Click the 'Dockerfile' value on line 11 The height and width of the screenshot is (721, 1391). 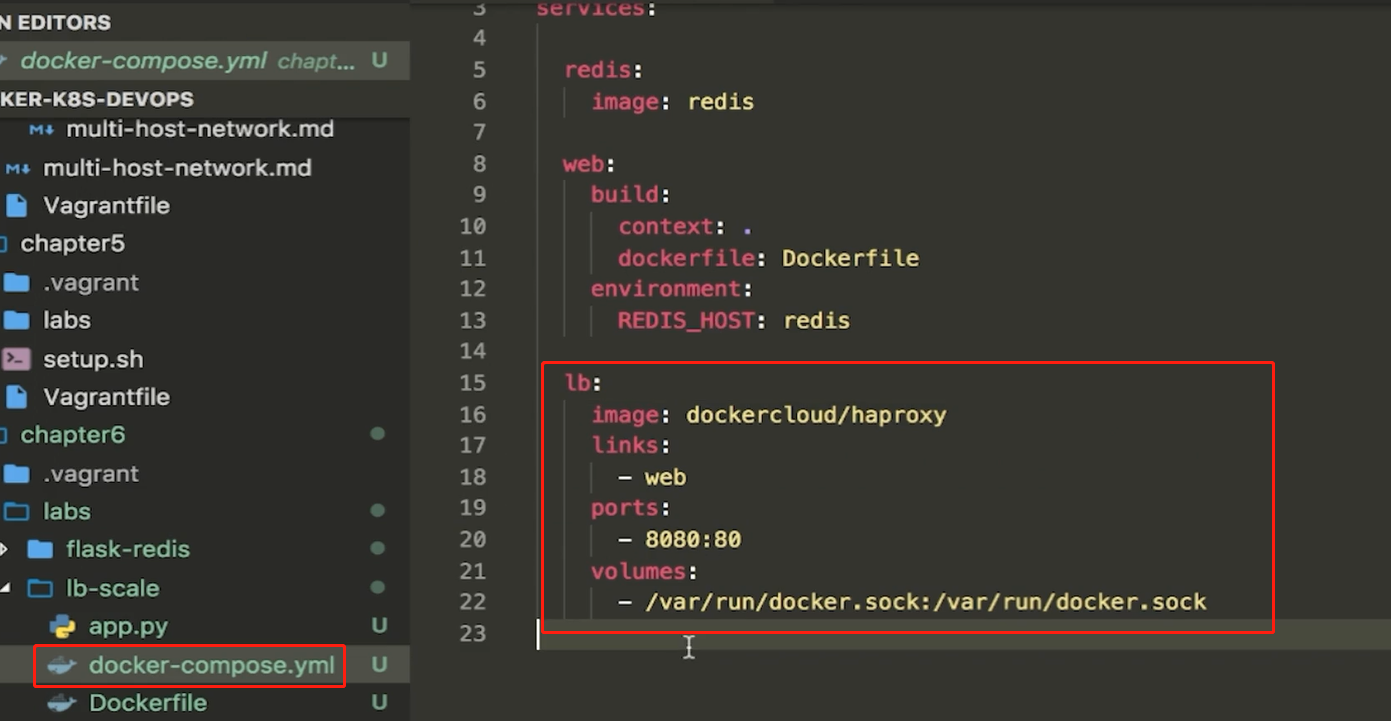pos(850,258)
